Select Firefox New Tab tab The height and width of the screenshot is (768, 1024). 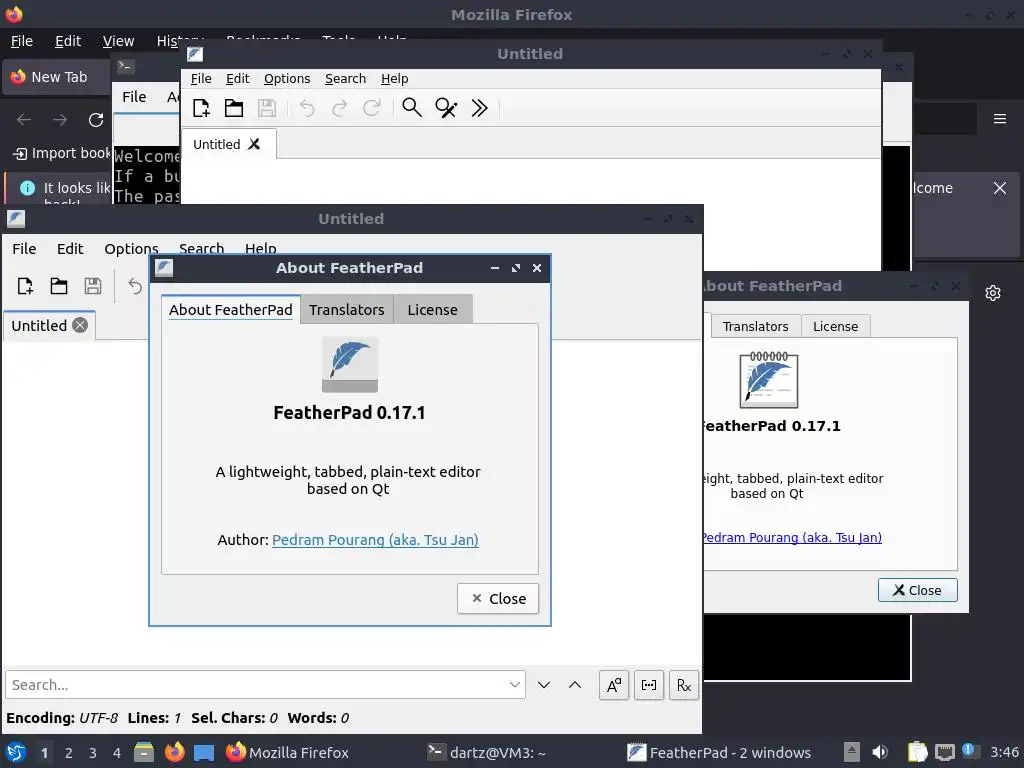tap(57, 77)
